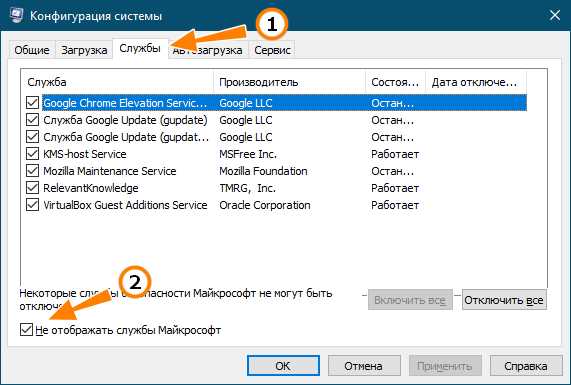Open the Загрузка tab
The height and width of the screenshot is (385, 571).
click(x=84, y=50)
